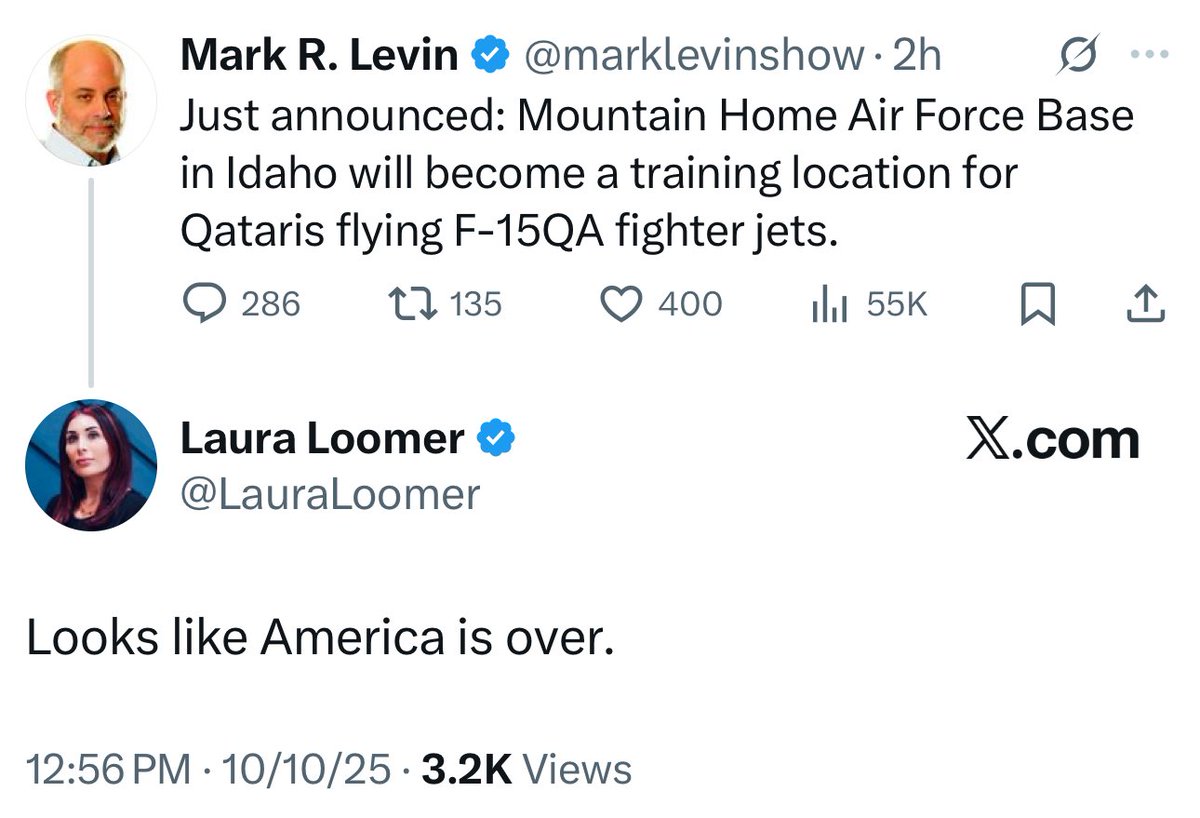This screenshot has width=1200, height=818.
Task: Click the verified badge beside Laura Loomer
Action: point(497,439)
